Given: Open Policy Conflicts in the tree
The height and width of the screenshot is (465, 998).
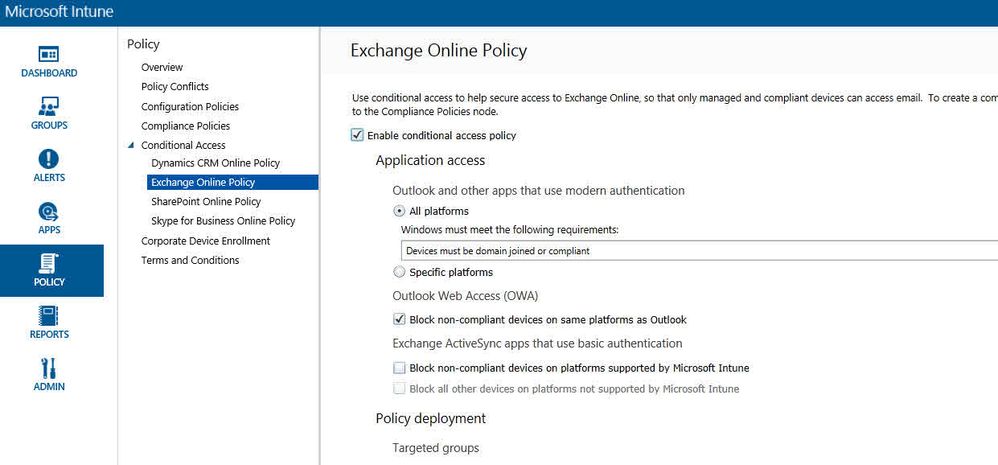Looking at the screenshot, I should coord(175,87).
